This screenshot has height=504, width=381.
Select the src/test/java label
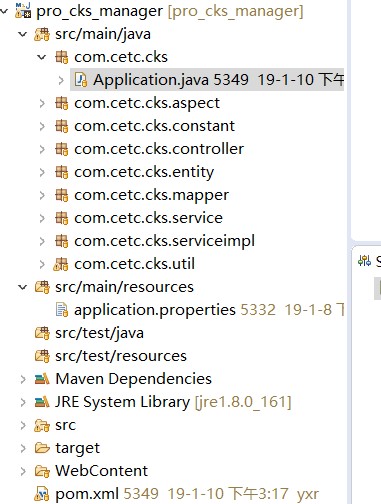(99, 333)
